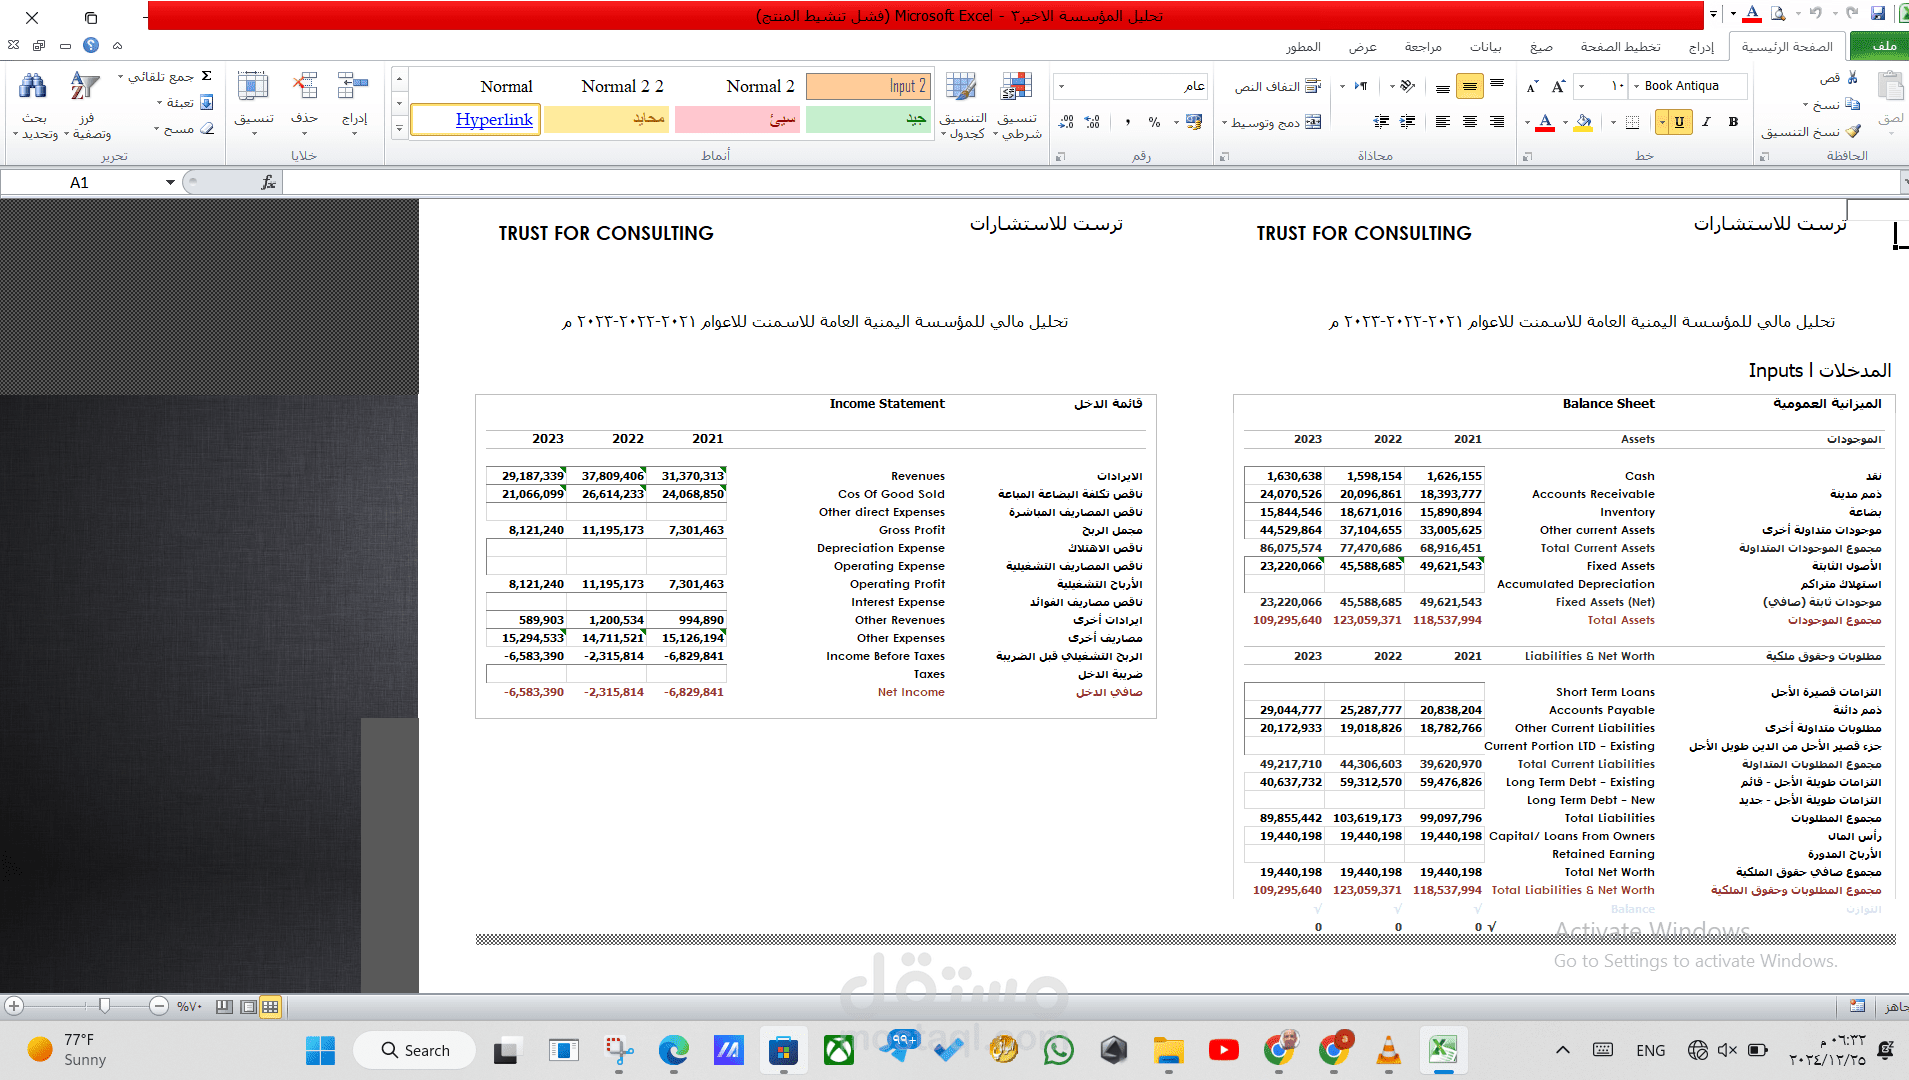
Task: Toggle Underline formatting
Action: tap(1679, 122)
